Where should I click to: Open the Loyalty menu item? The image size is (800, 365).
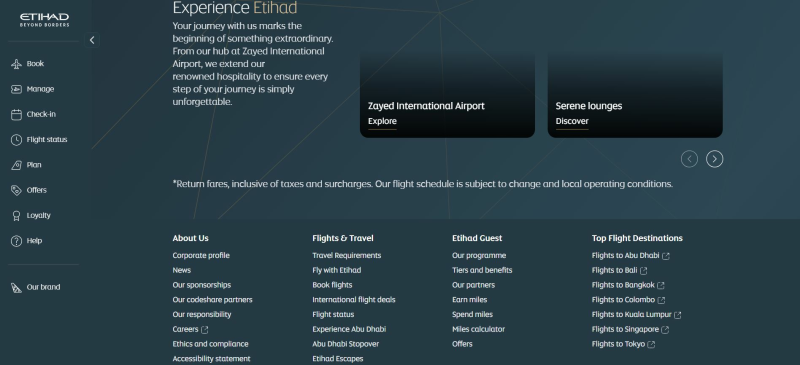pos(39,215)
